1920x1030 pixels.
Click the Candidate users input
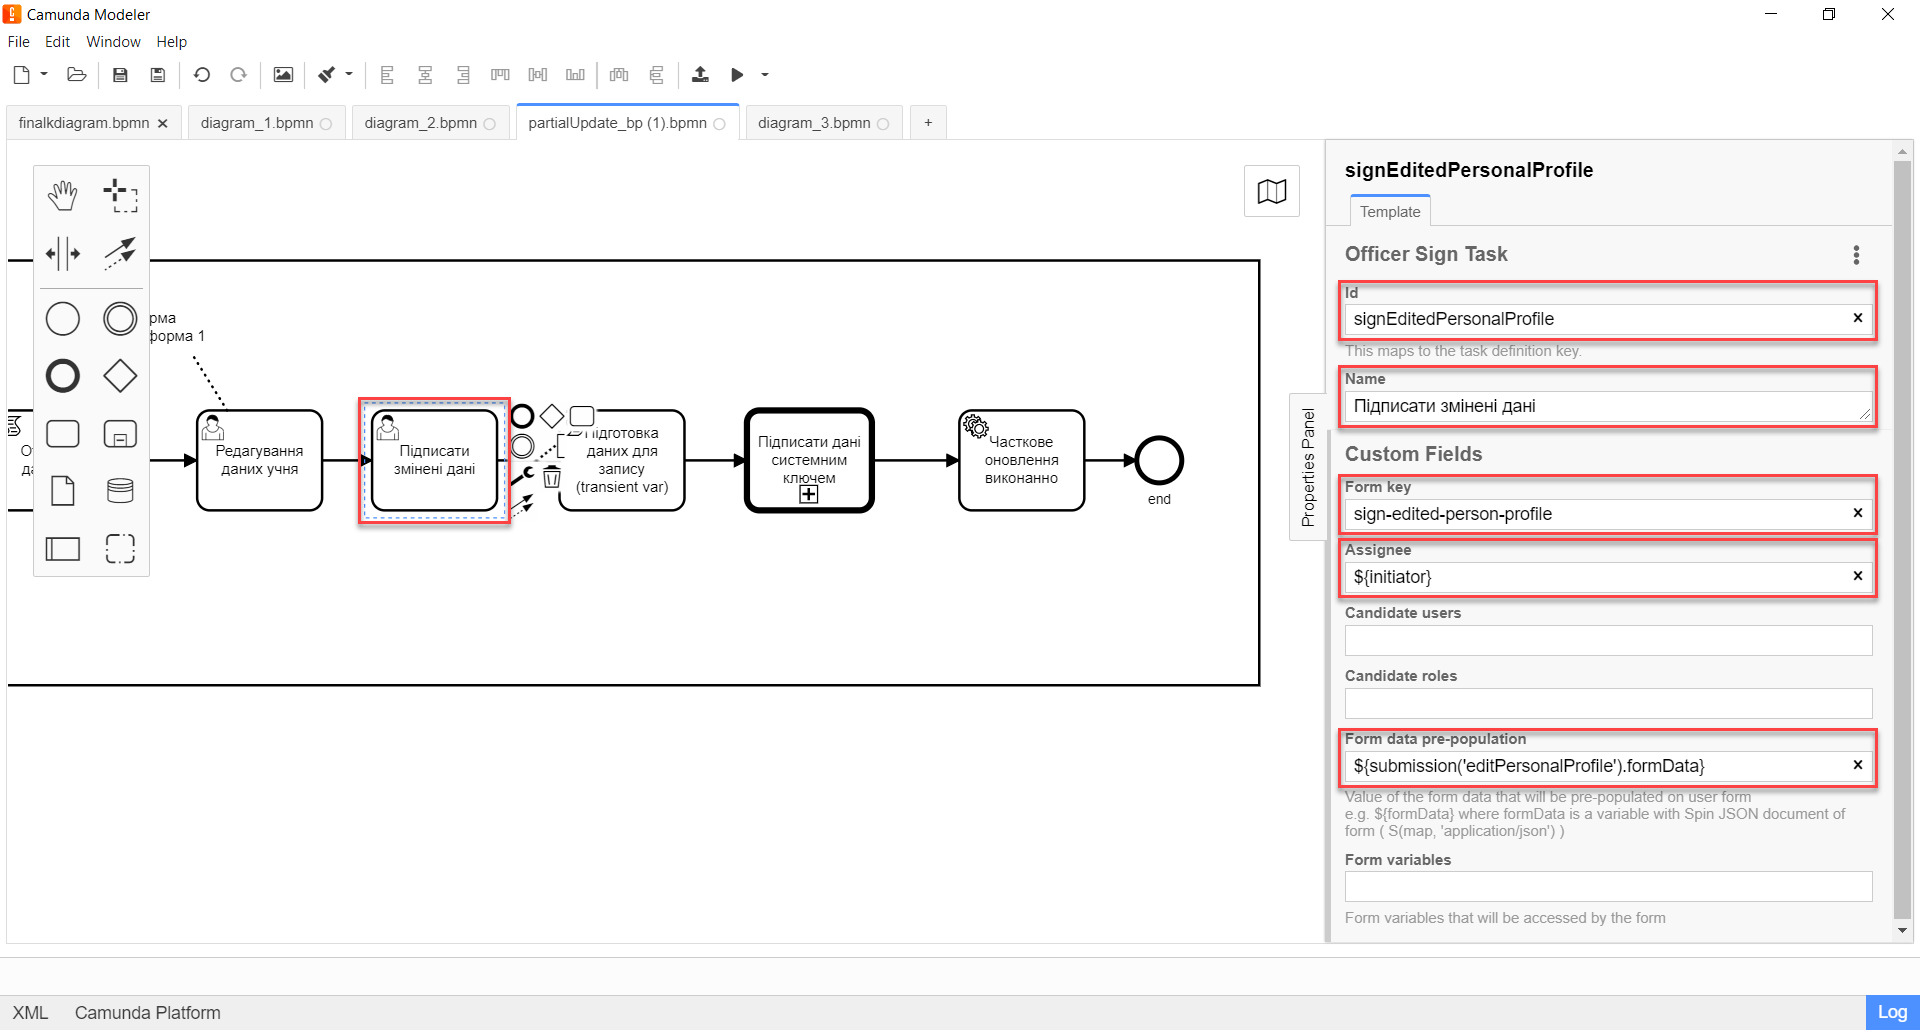tap(1608, 640)
